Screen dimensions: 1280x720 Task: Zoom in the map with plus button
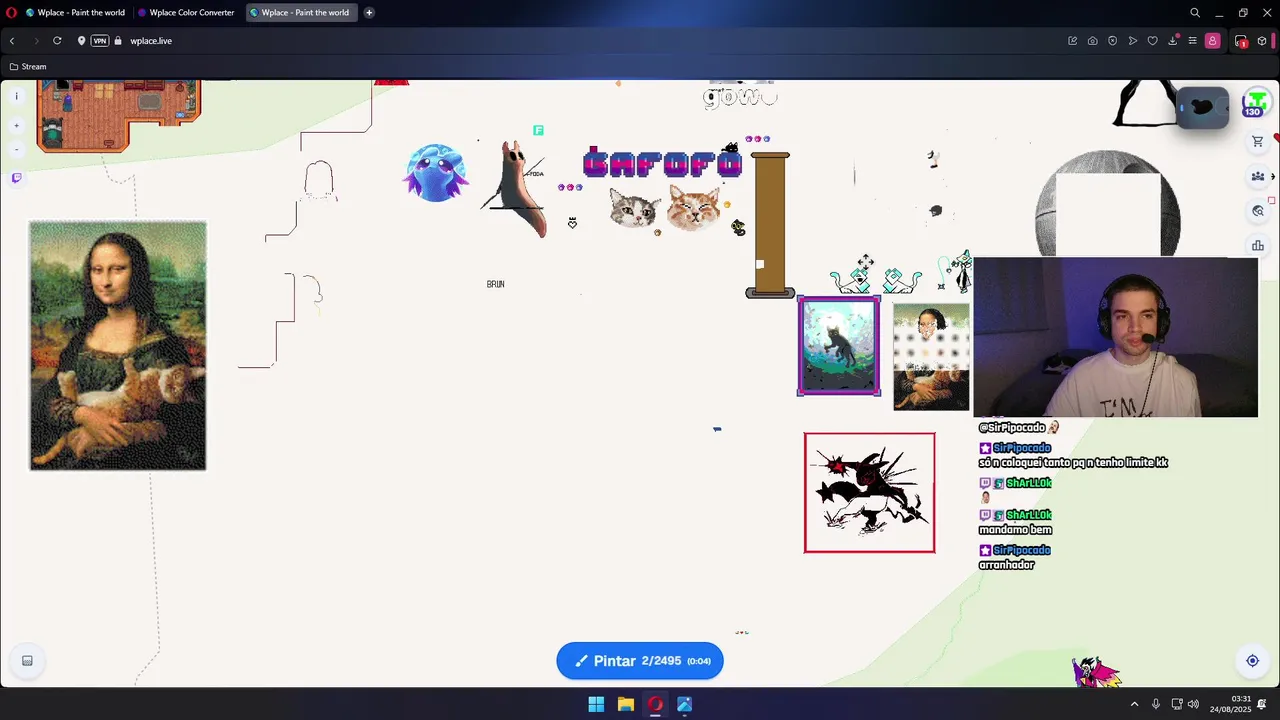click(16, 126)
